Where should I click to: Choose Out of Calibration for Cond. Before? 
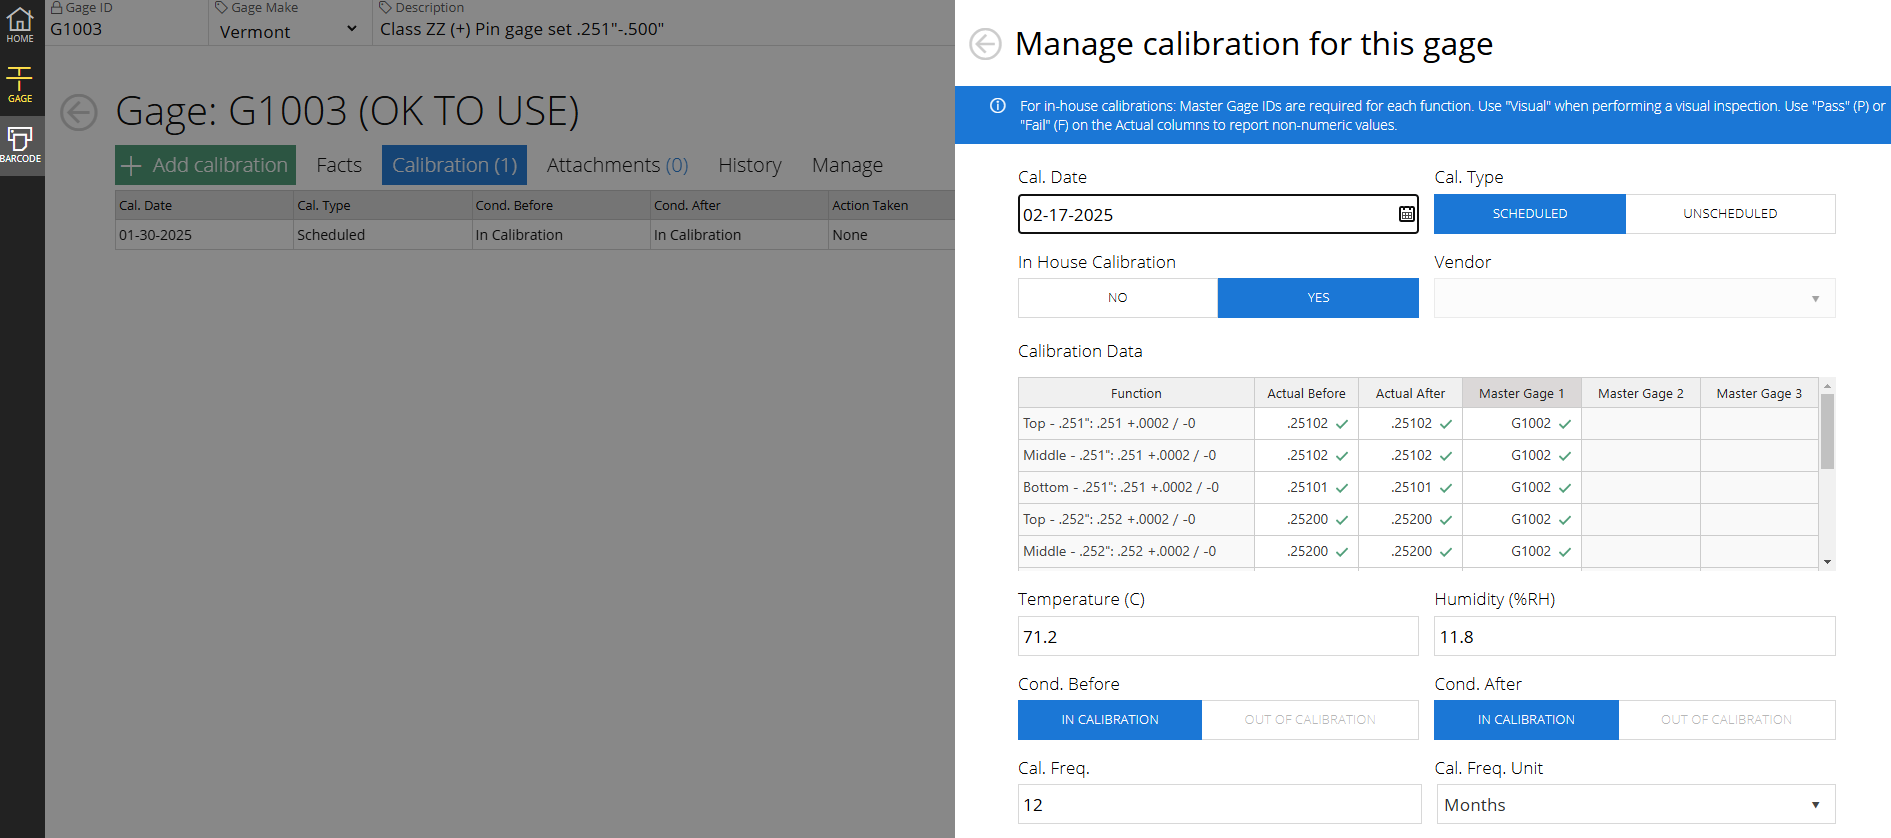1309,720
